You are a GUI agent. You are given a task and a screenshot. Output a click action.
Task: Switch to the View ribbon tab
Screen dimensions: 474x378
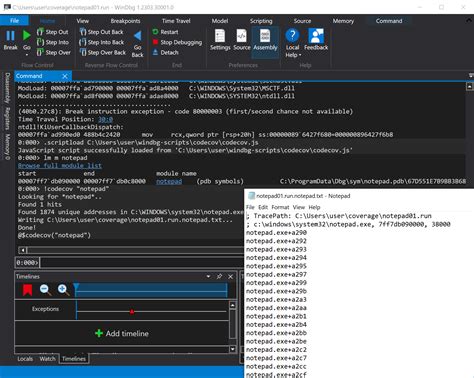pos(82,21)
